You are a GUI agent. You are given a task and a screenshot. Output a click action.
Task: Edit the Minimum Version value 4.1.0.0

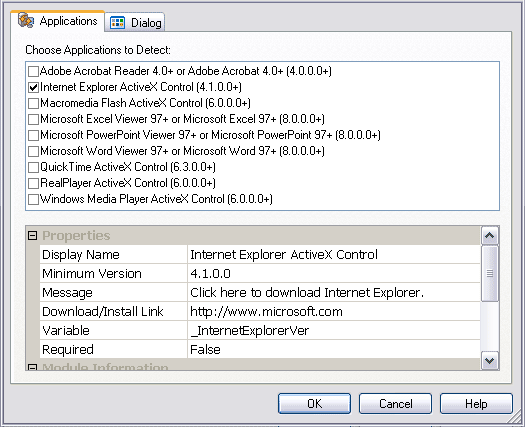click(x=334, y=274)
